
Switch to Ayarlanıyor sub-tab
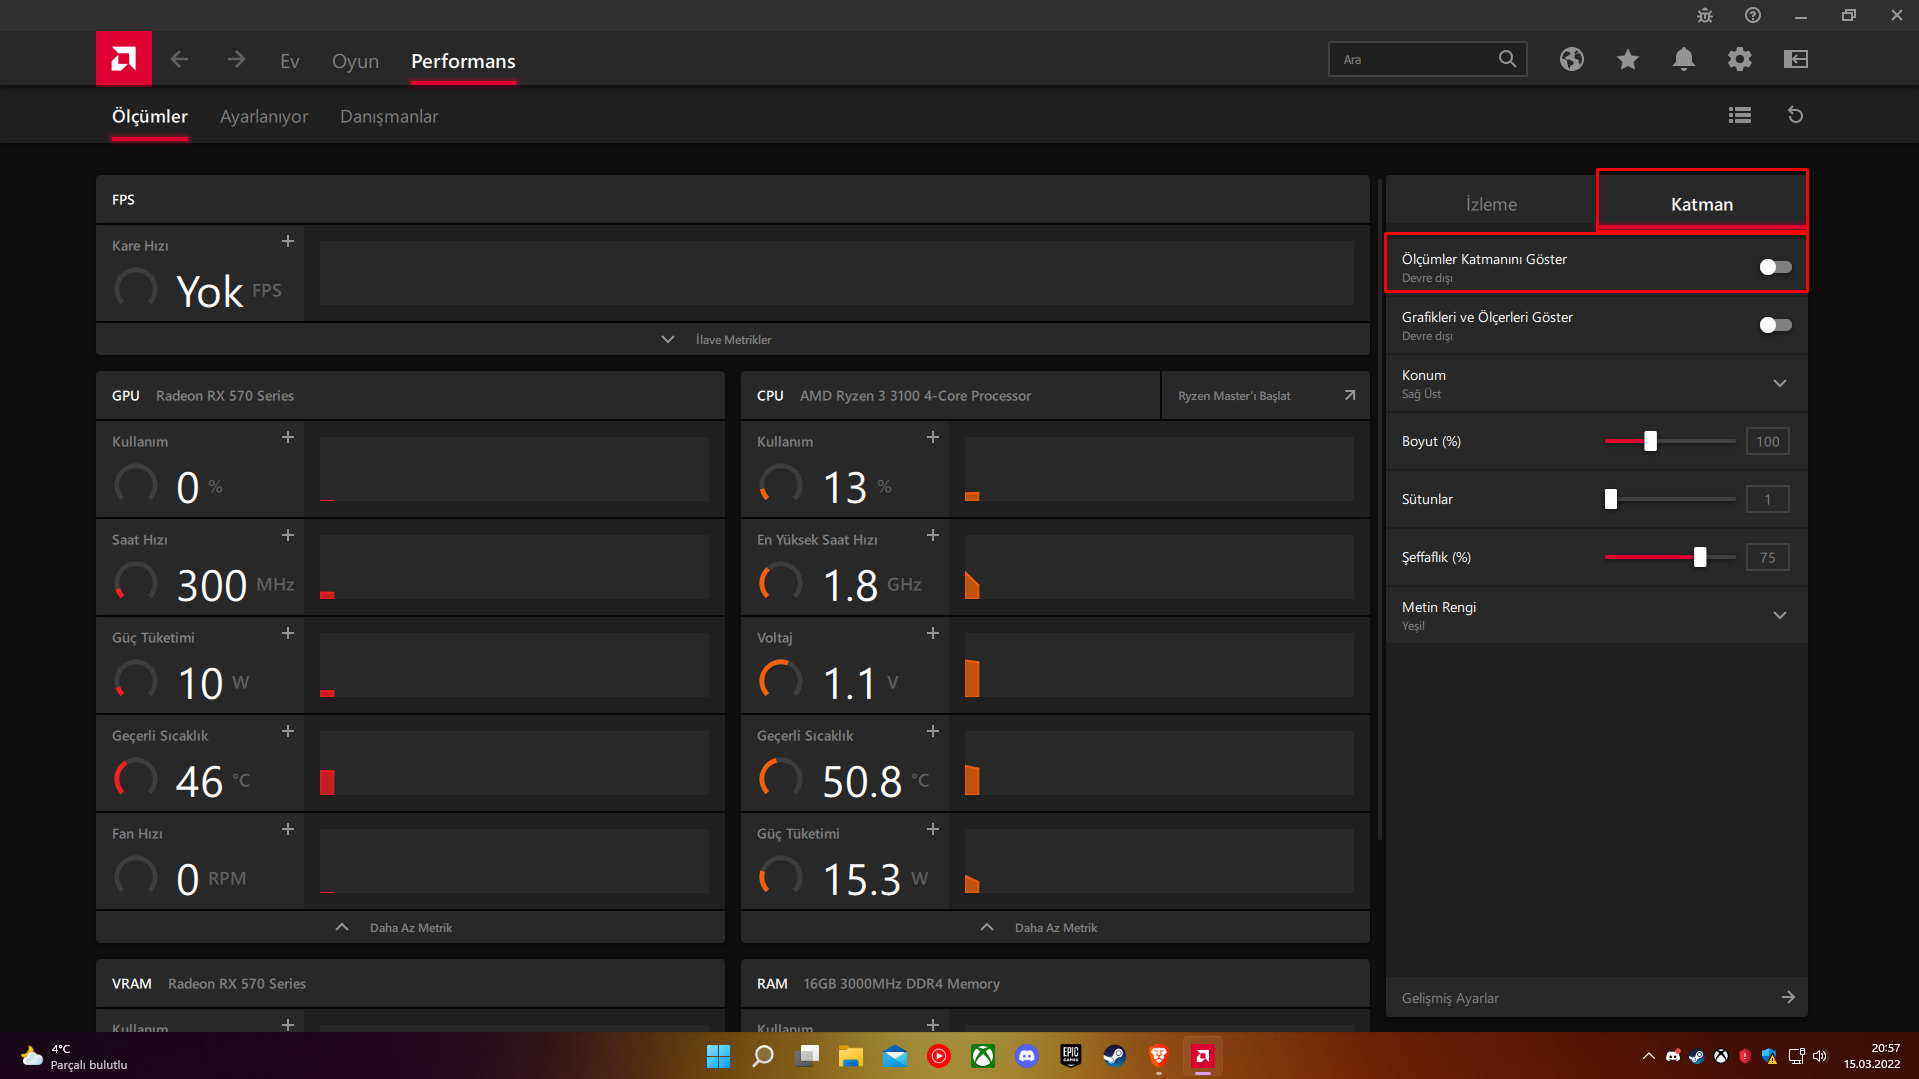click(264, 116)
